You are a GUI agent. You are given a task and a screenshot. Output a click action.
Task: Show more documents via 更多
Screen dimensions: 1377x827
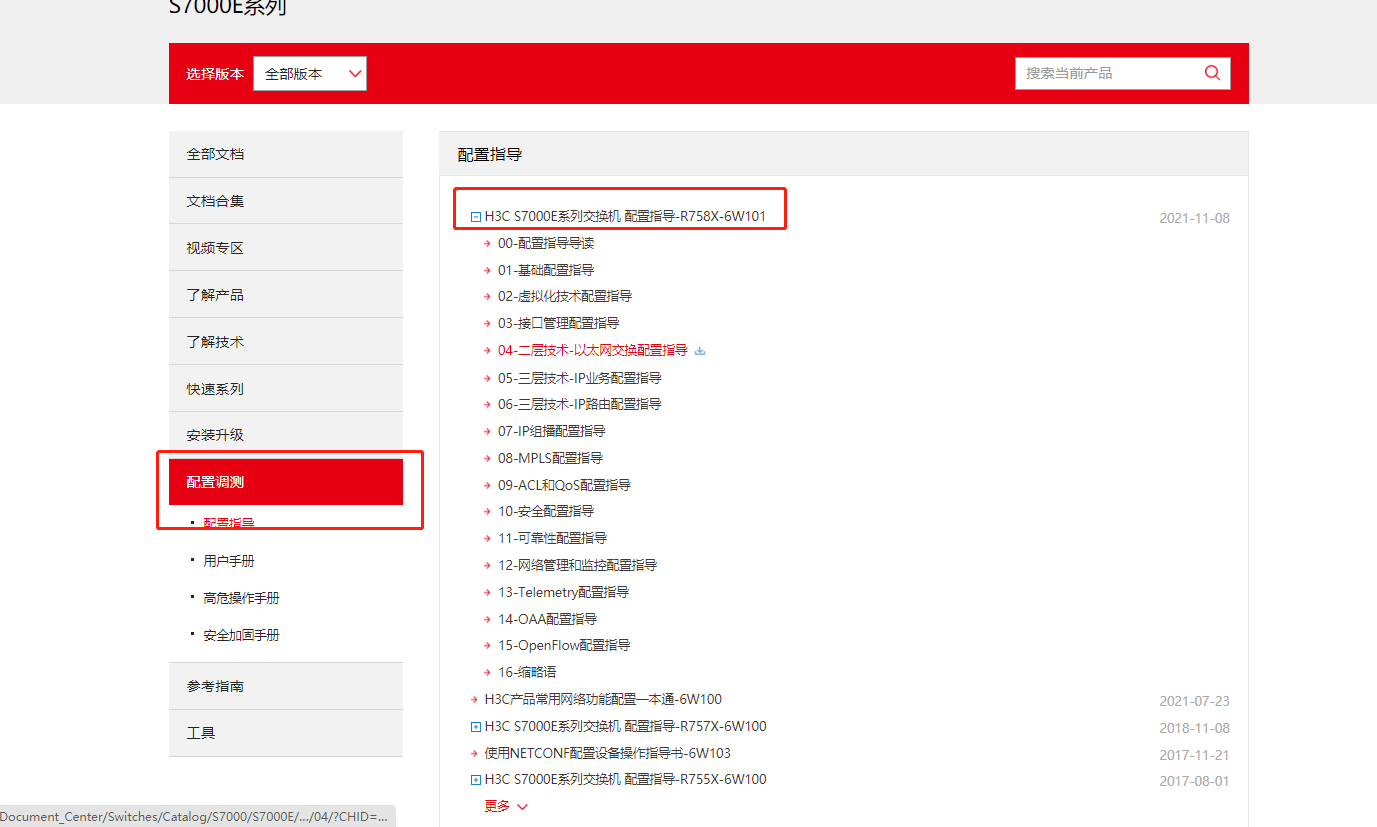(x=506, y=806)
